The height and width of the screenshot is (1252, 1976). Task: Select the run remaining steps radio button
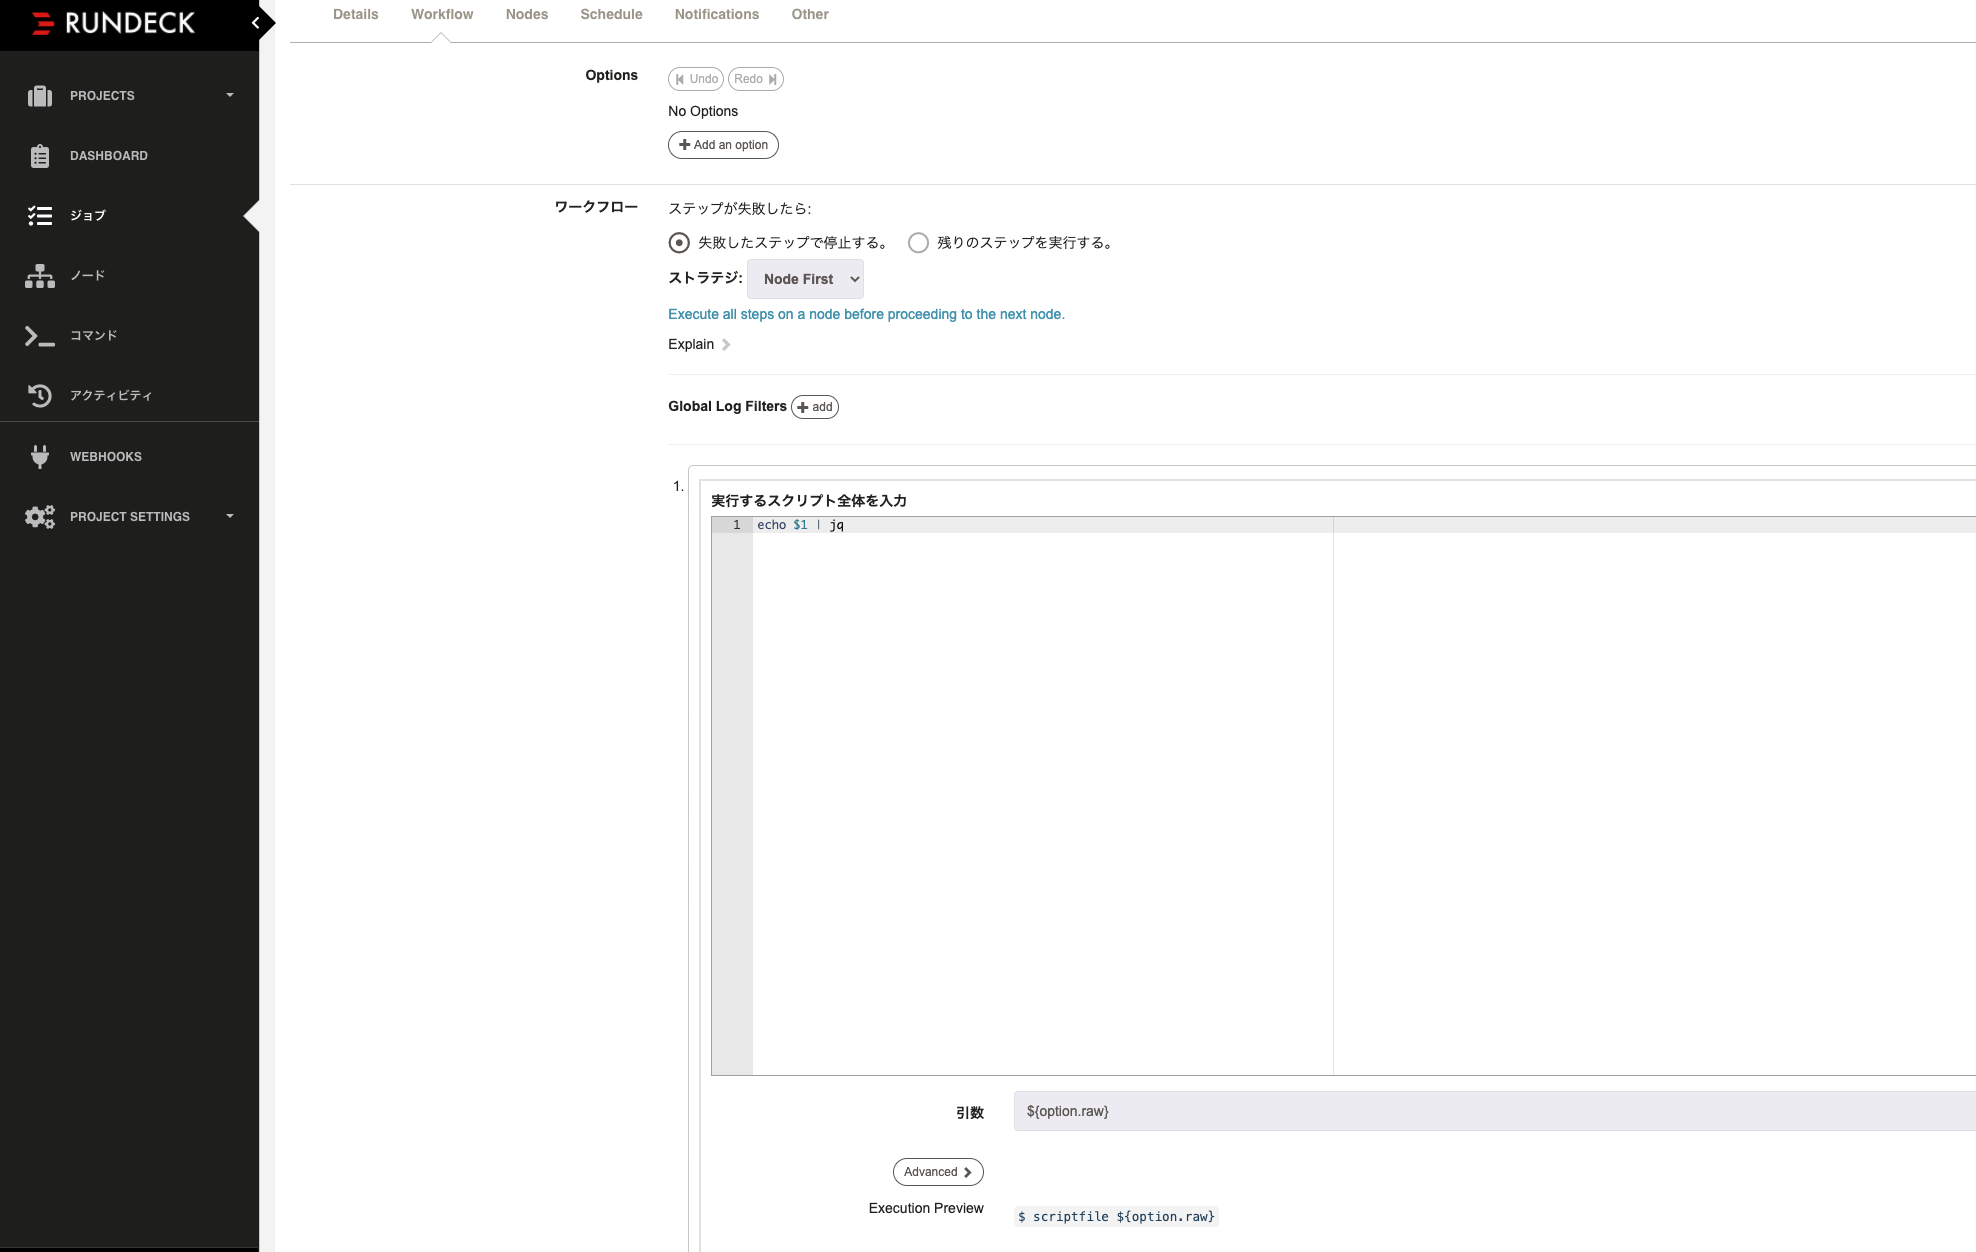click(918, 243)
